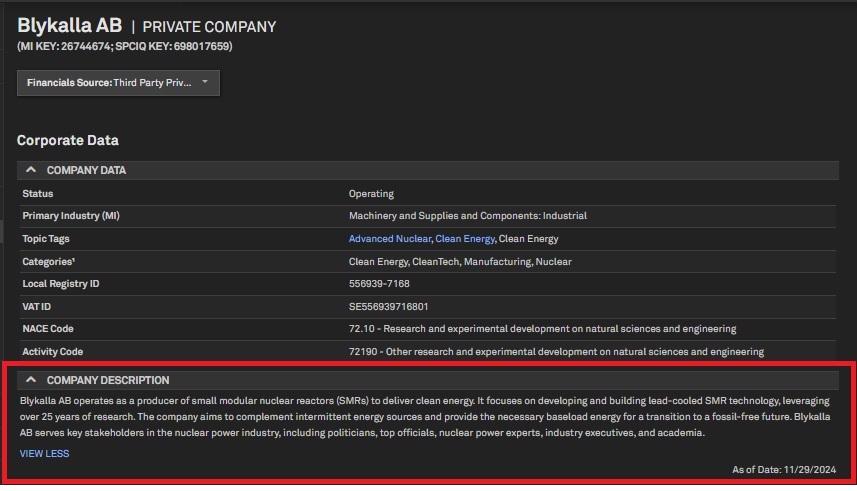Click the COMPANY DATA section header title
This screenshot has height=491, width=857.
pos(86,170)
